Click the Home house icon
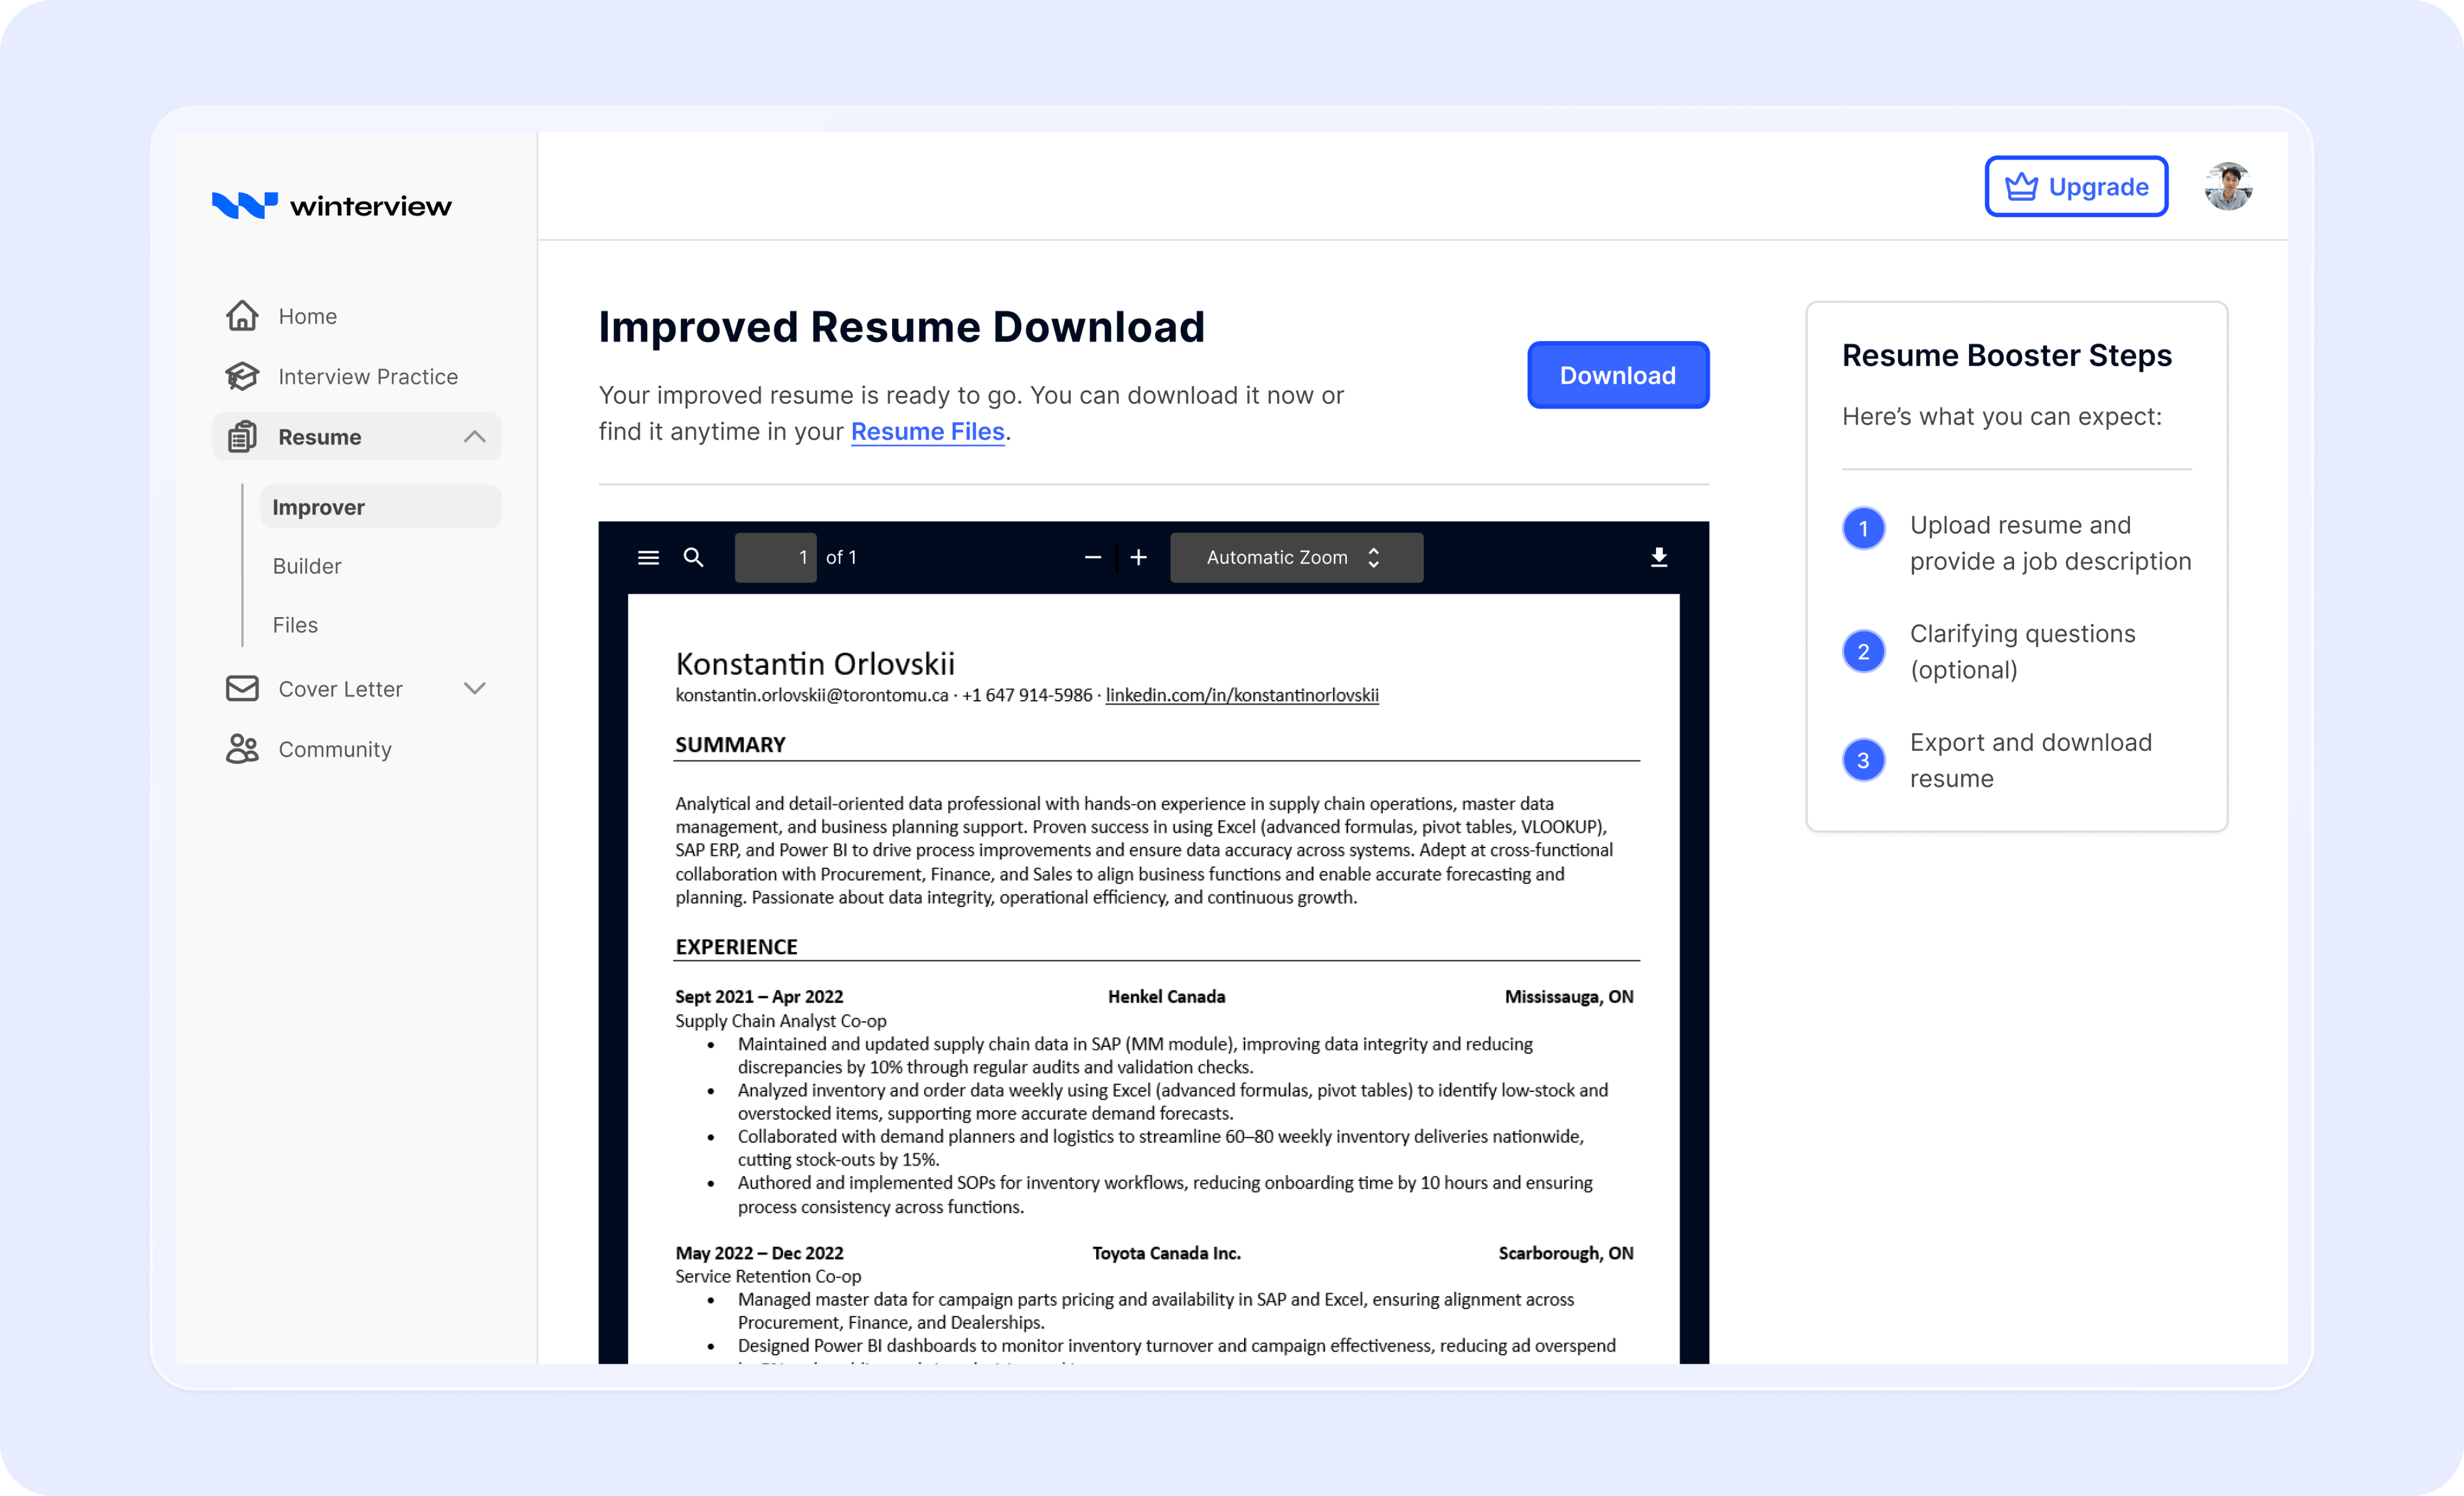 pos(242,315)
